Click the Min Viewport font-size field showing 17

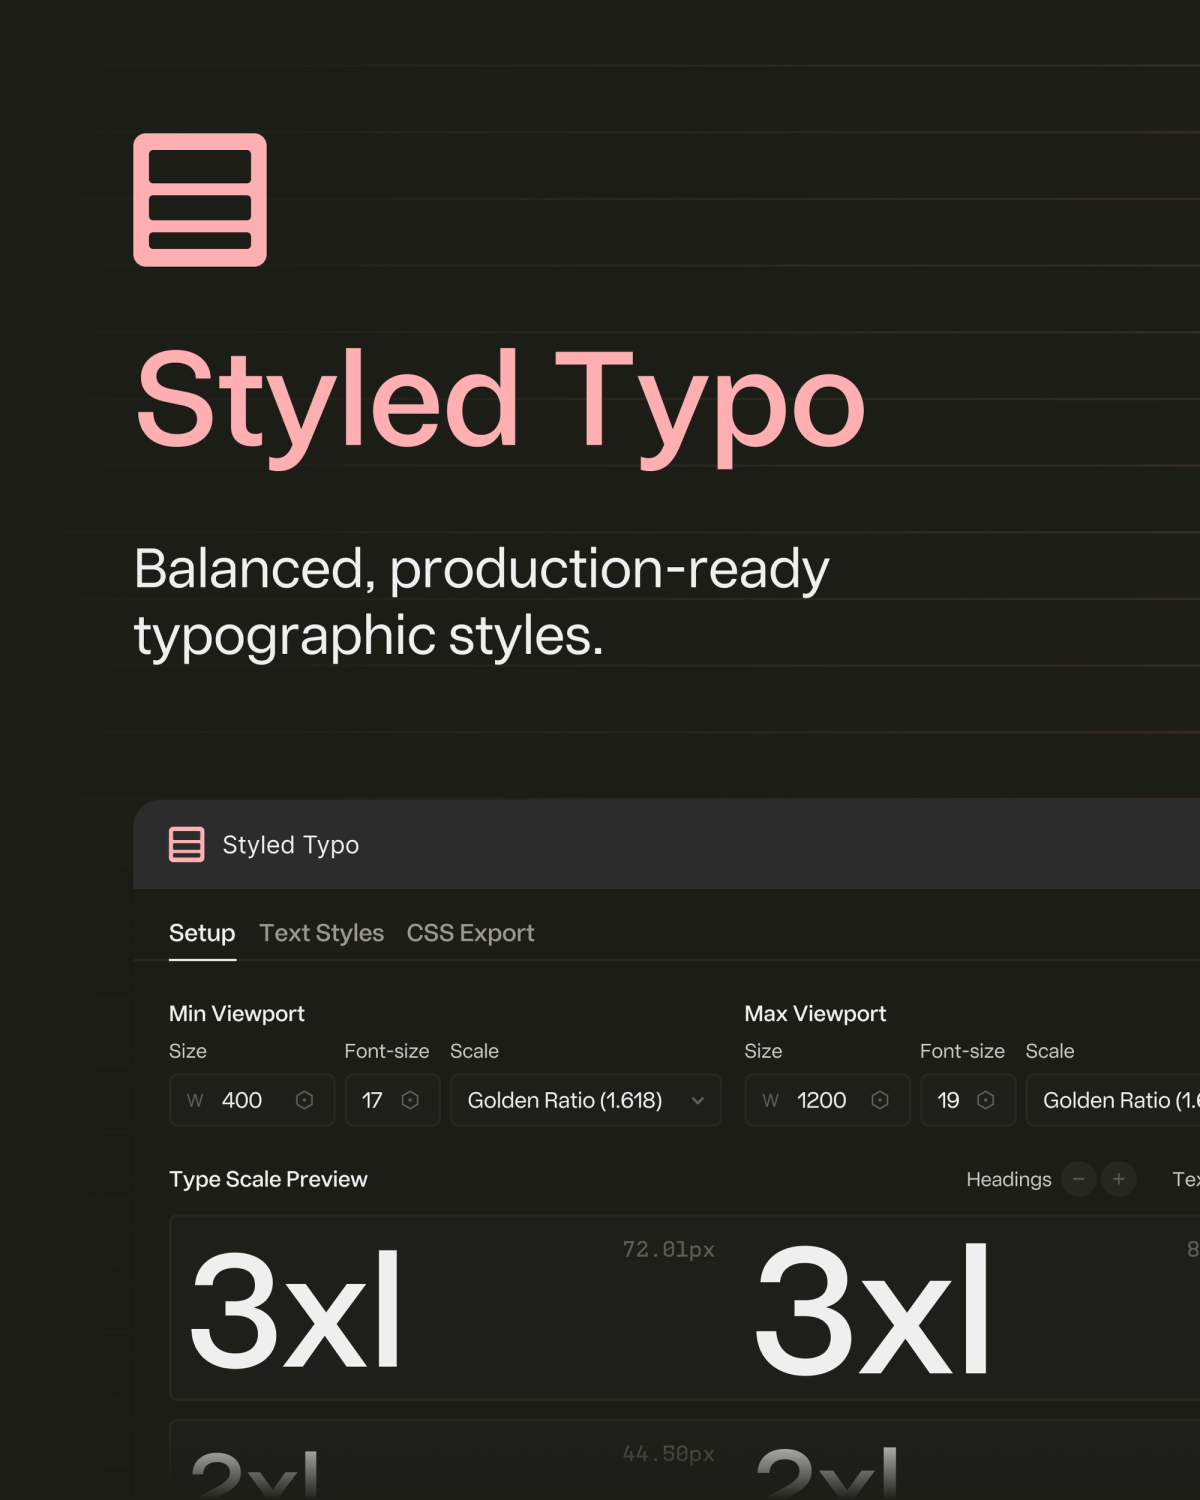pos(392,1100)
